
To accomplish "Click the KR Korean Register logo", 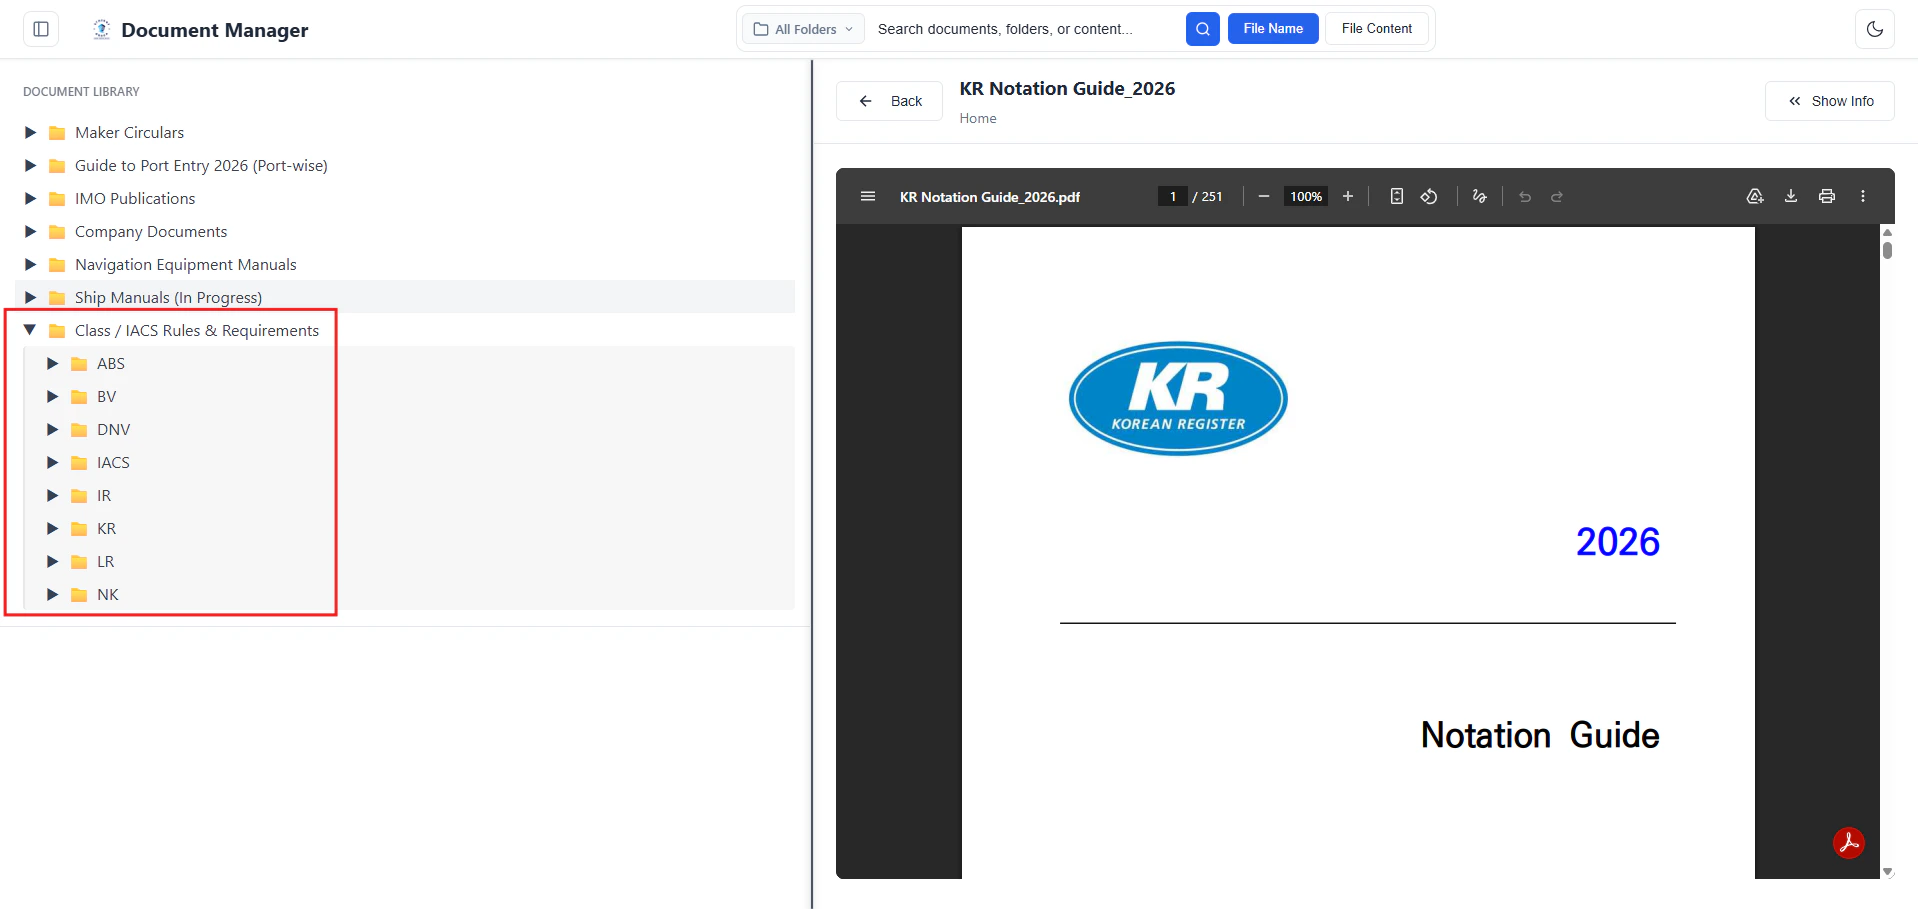I will tap(1178, 399).
